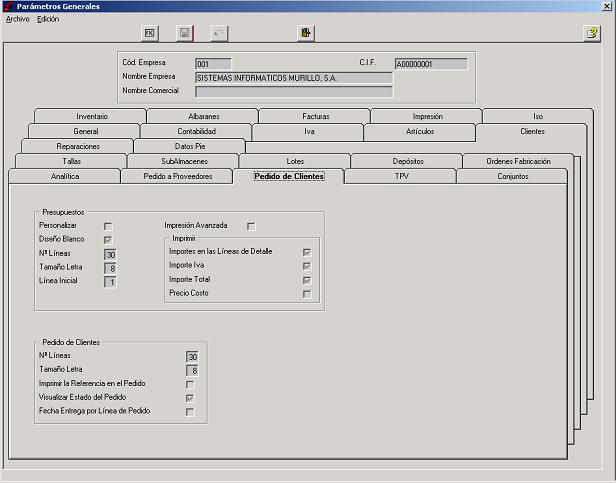Toggle the Importe Total checkbox

[307, 280]
